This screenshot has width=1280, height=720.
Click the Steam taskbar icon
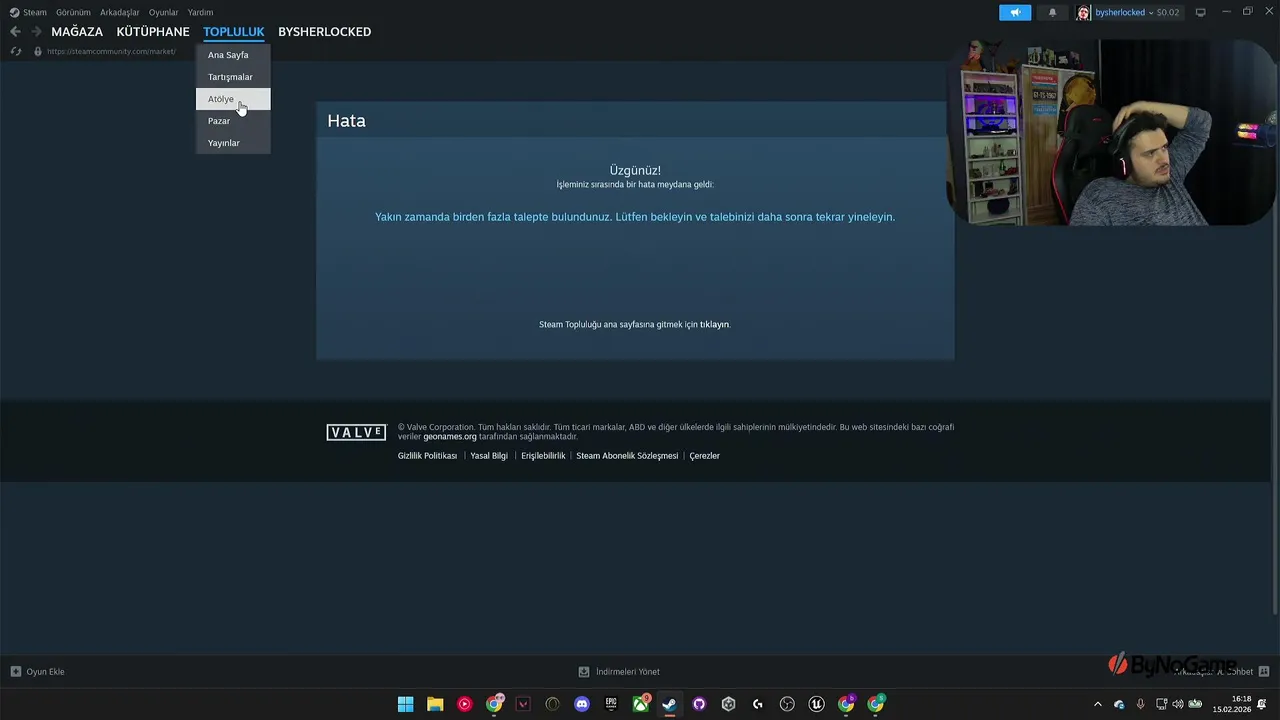click(669, 704)
